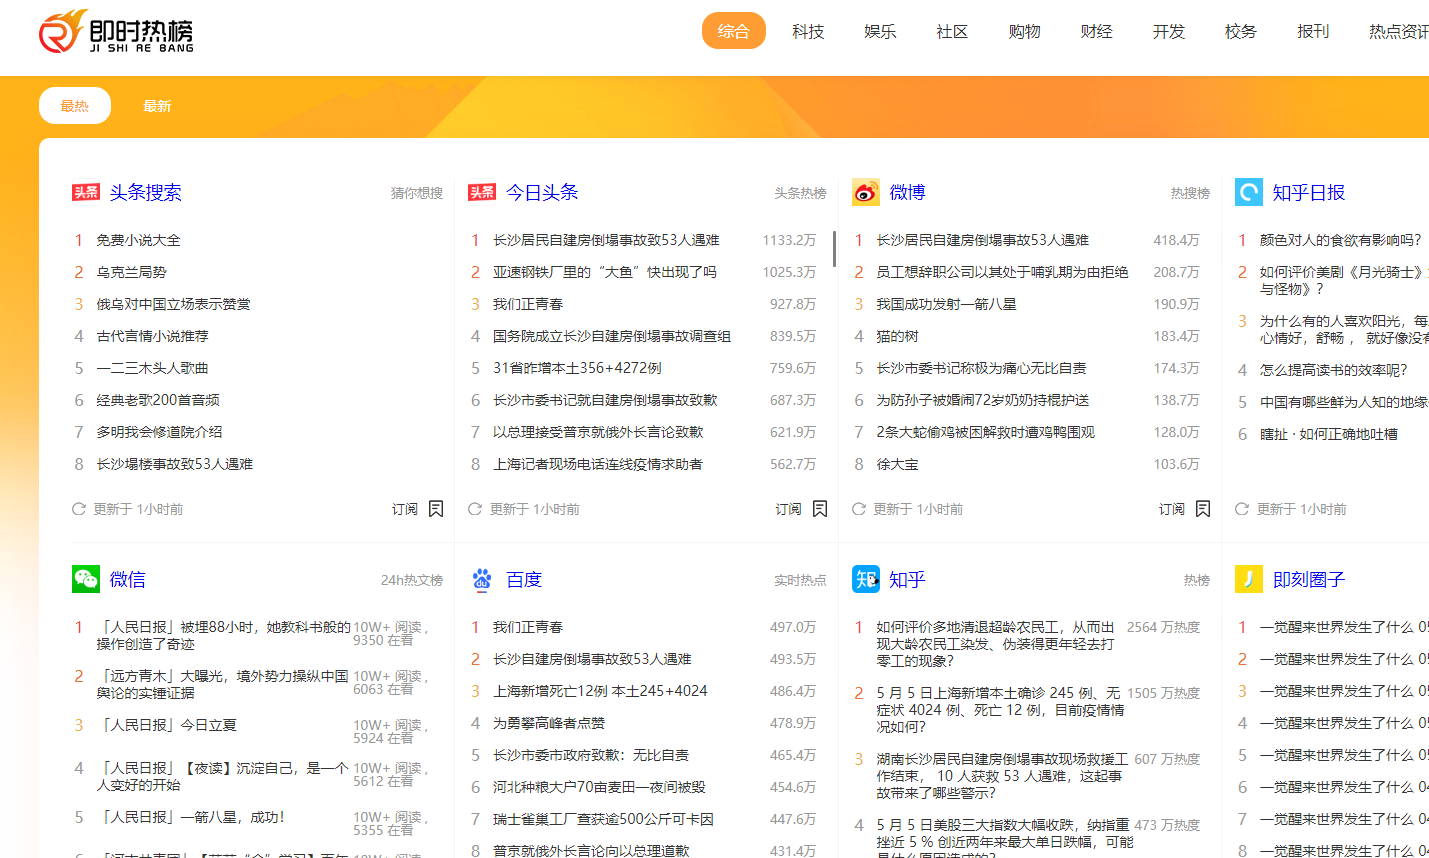This screenshot has height=858, width=1429.
Task: Open 员工想辞职公司以其处于哺乳期为由拒绝 on 微博
Action: click(1002, 272)
